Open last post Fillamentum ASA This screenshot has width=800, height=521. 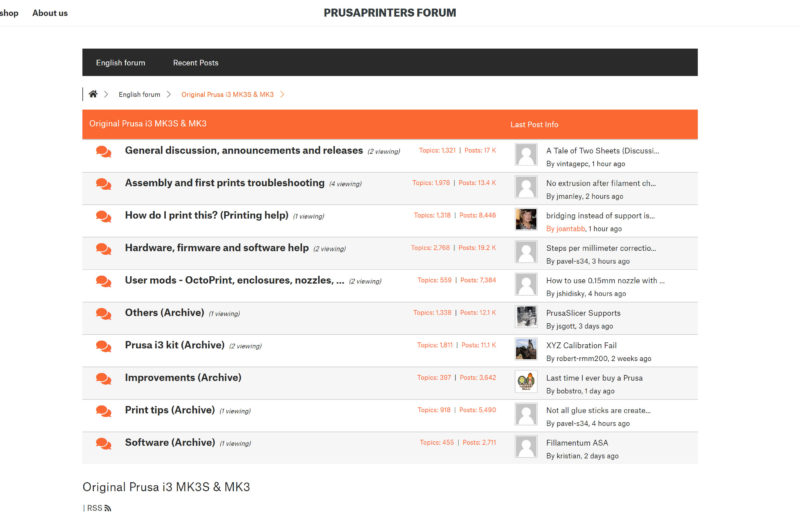tap(577, 443)
